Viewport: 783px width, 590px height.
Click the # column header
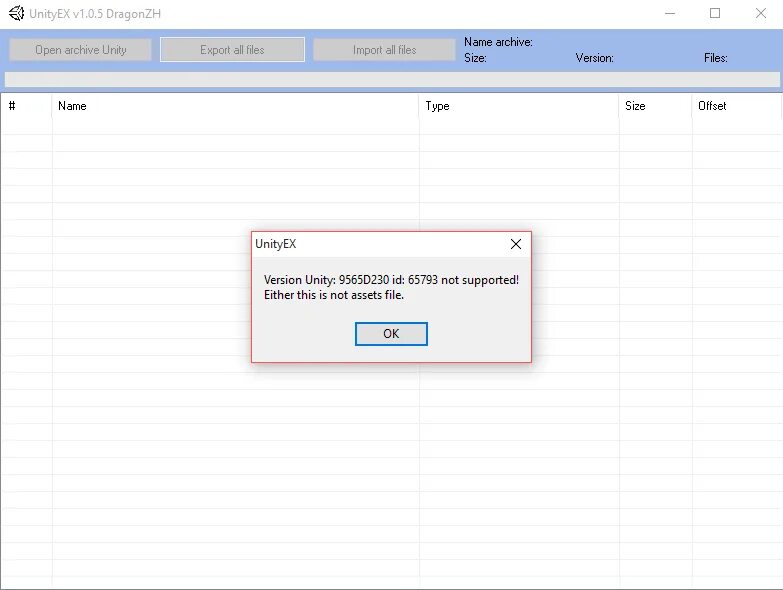tap(26, 106)
